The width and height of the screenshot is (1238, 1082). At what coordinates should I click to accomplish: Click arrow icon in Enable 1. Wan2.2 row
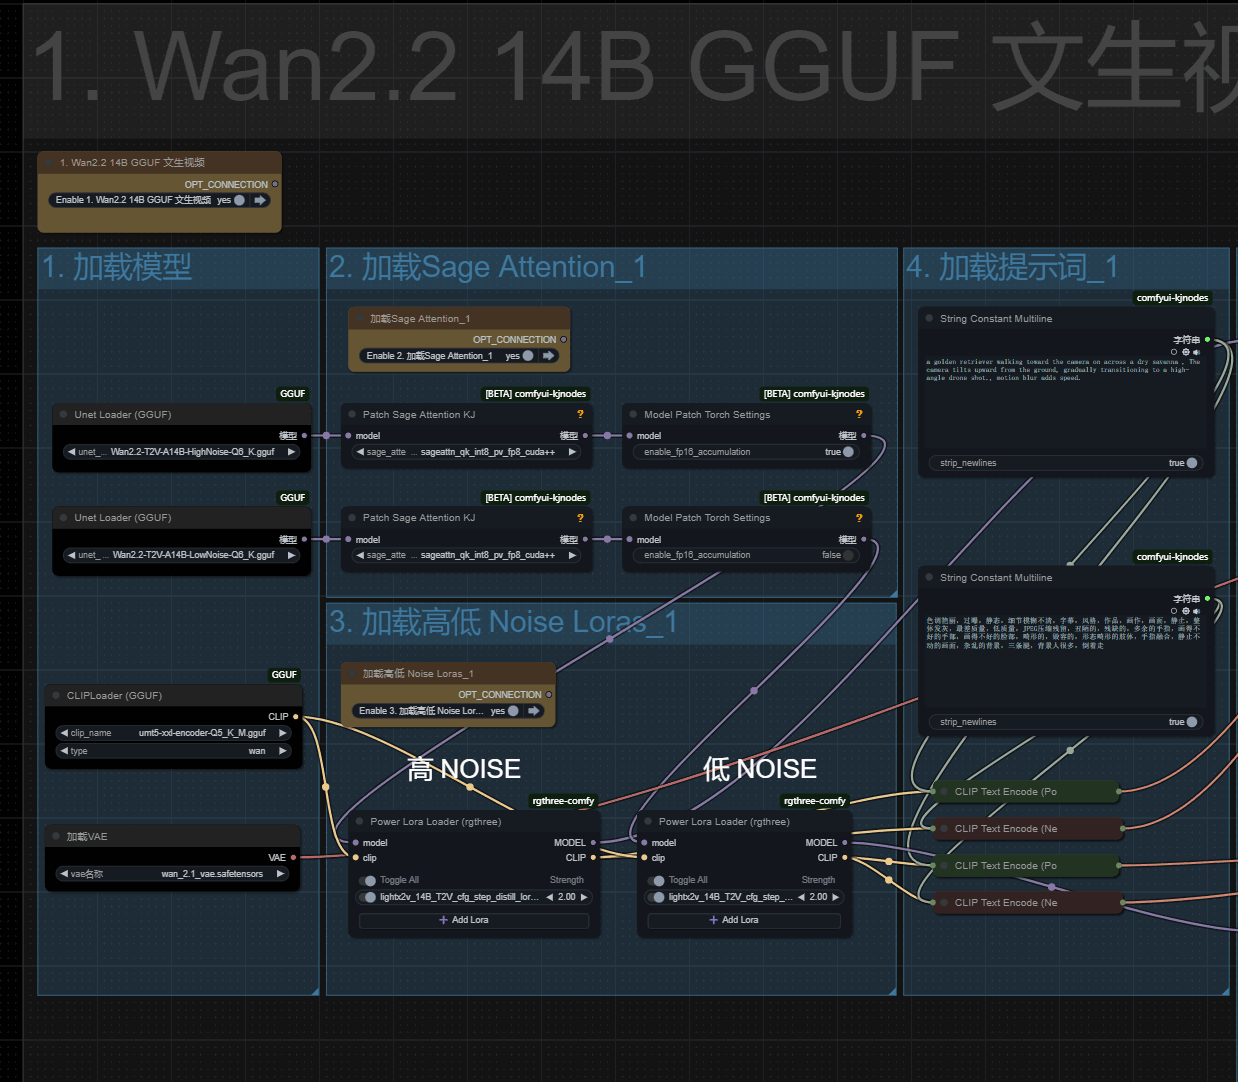tap(260, 200)
